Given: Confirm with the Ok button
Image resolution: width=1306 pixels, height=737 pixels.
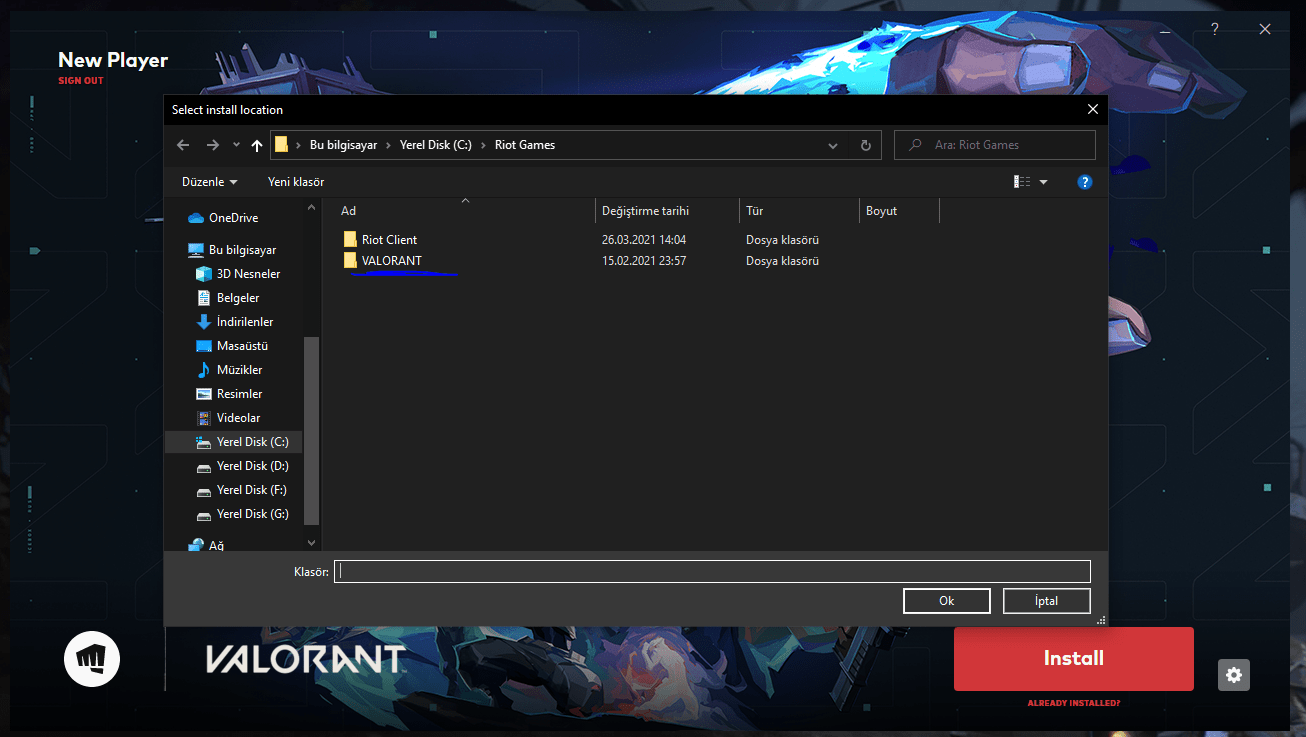Looking at the screenshot, I should (x=947, y=601).
